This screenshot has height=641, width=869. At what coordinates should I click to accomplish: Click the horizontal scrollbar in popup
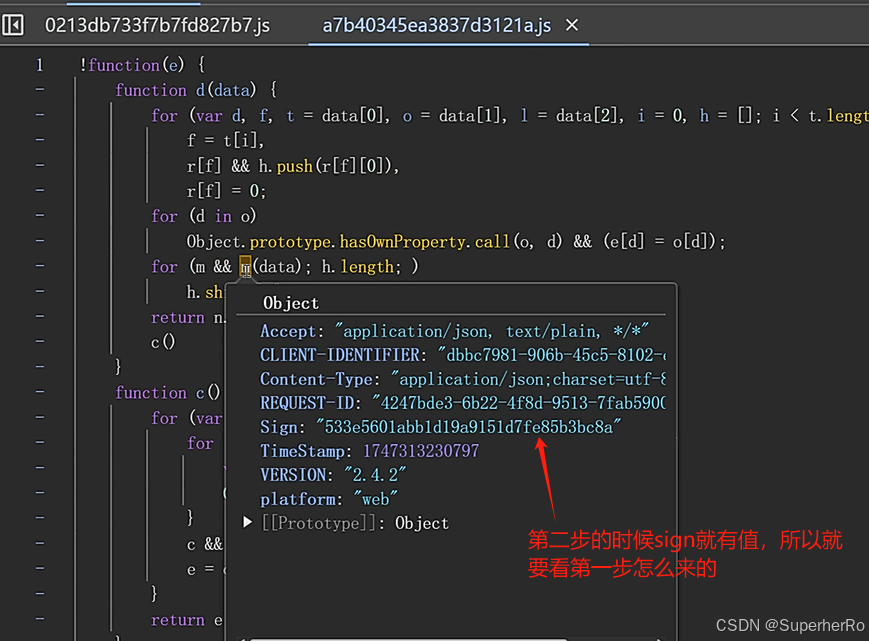(408, 639)
